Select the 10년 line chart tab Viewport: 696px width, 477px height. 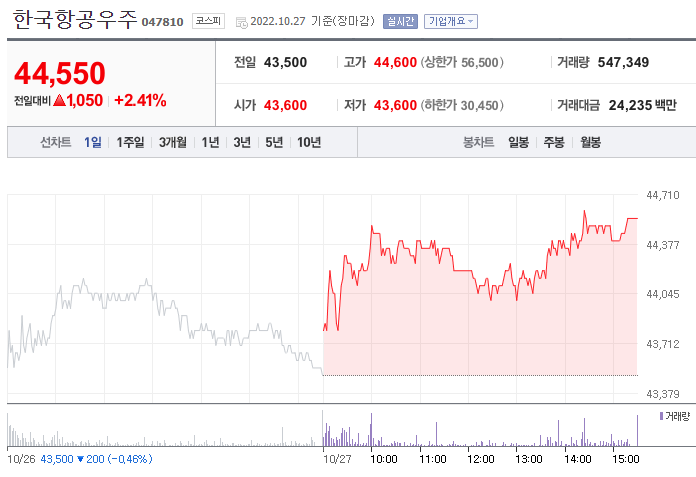click(309, 142)
